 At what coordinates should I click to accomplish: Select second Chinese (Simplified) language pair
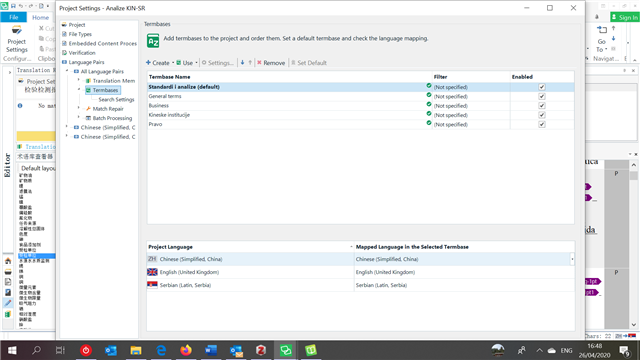click(x=108, y=137)
